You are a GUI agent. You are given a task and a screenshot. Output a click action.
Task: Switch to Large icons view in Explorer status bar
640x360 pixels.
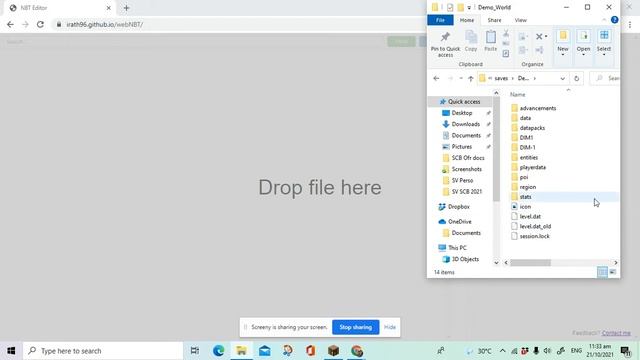(x=613, y=272)
